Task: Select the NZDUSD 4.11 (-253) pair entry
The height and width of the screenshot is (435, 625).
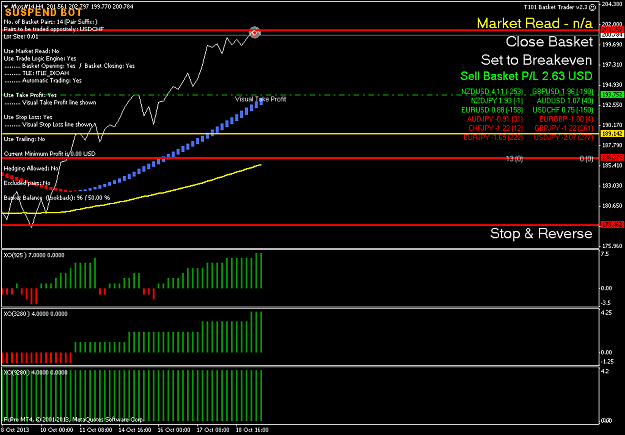Action: (x=492, y=91)
